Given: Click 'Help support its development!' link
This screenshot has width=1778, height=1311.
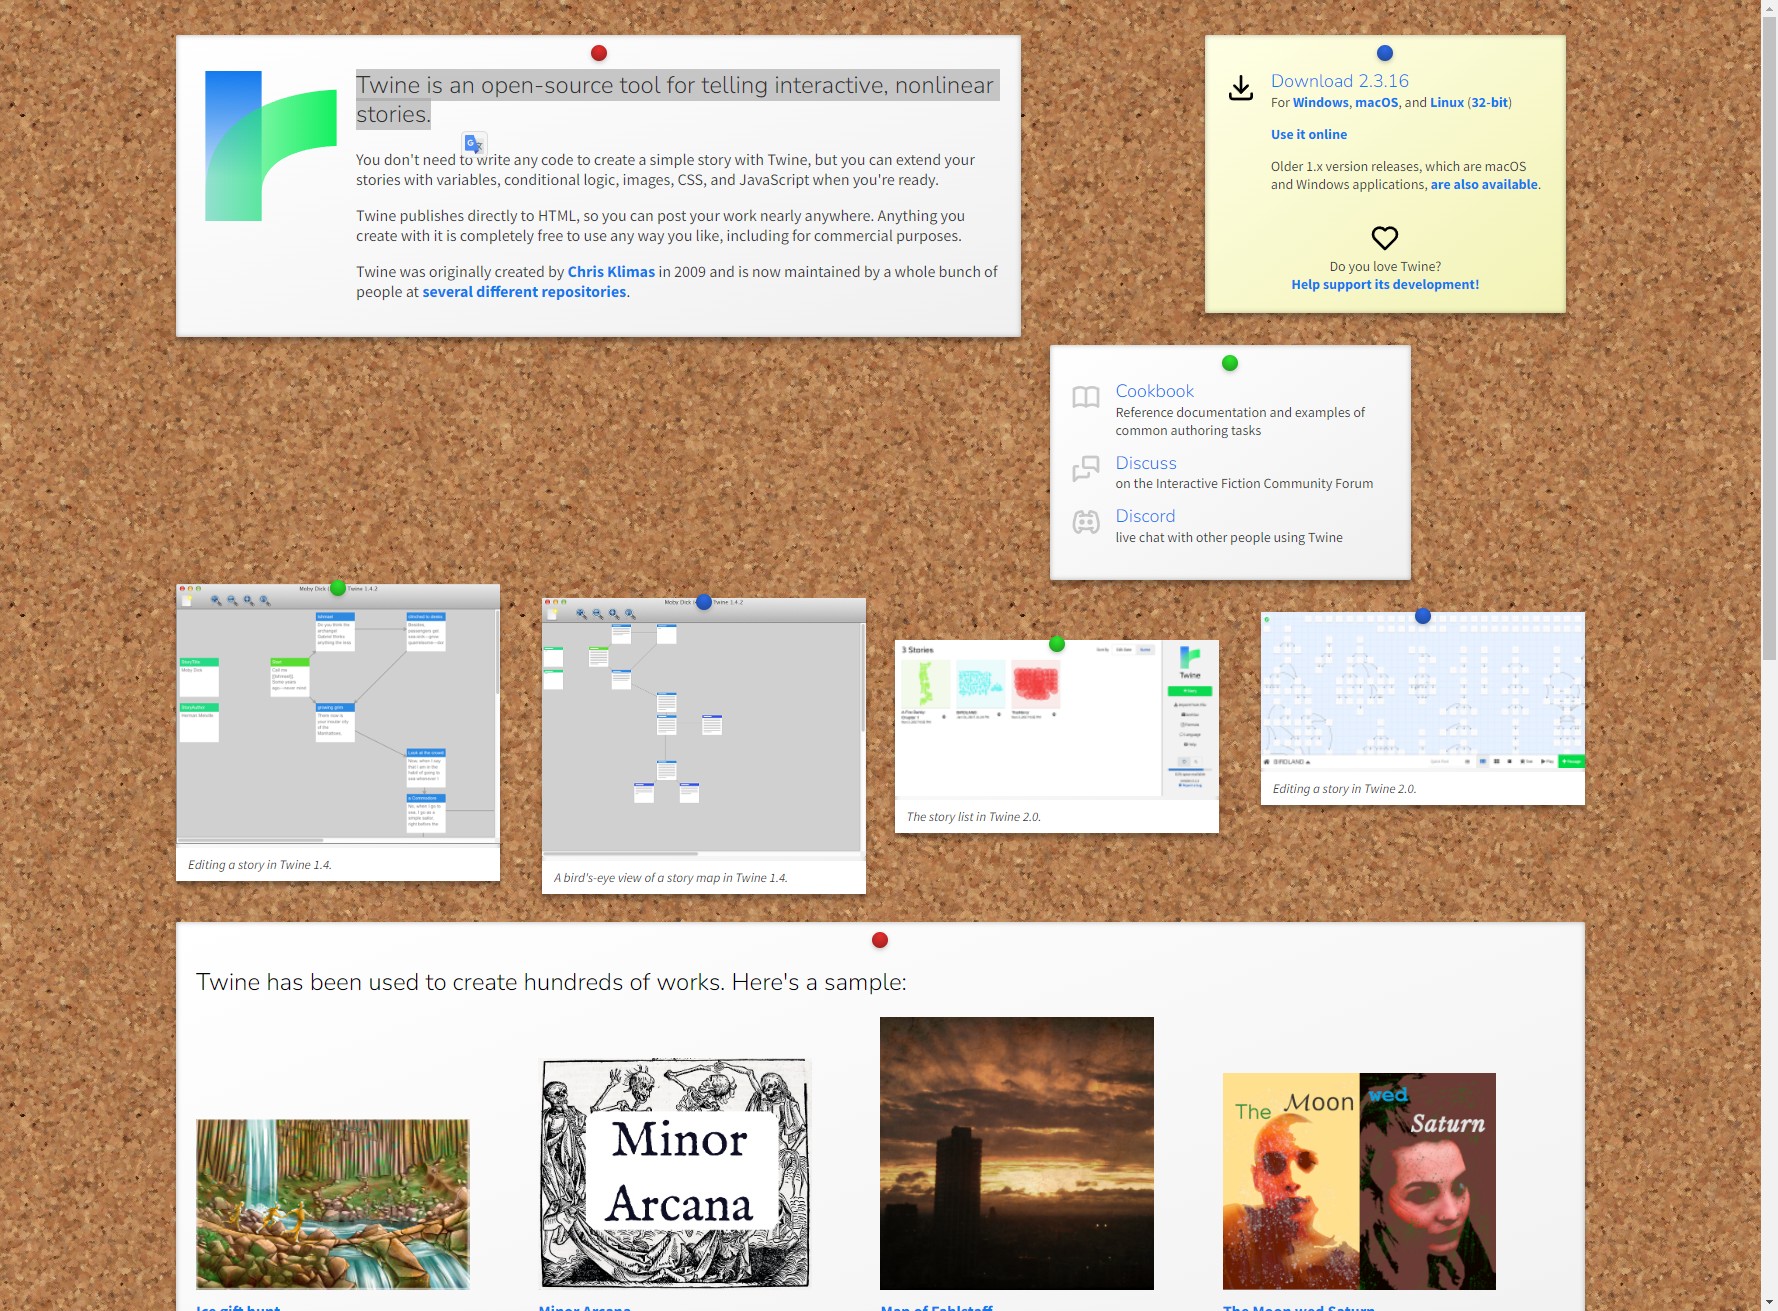Looking at the screenshot, I should click(x=1384, y=284).
